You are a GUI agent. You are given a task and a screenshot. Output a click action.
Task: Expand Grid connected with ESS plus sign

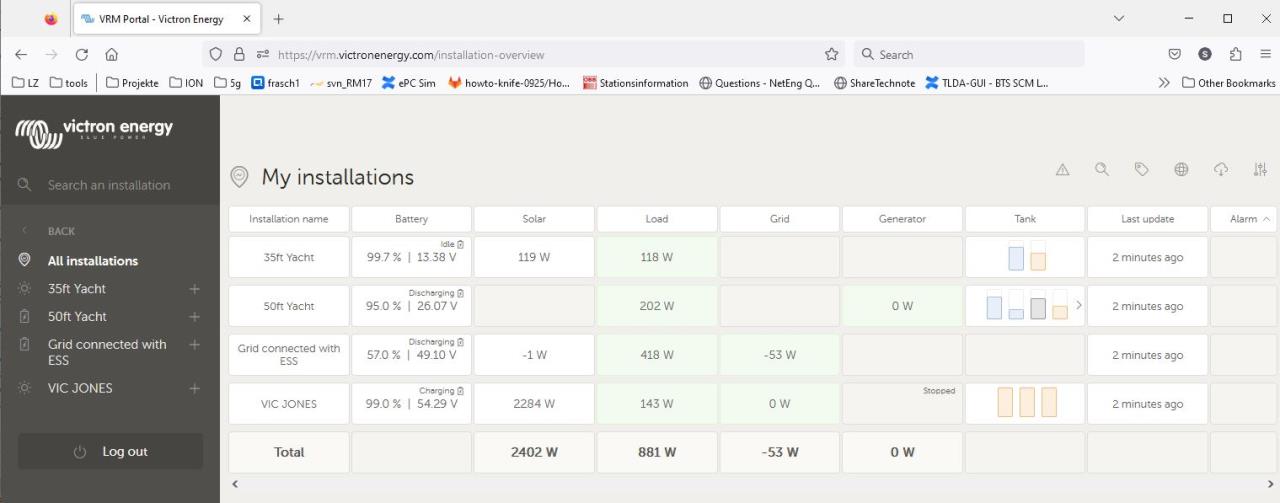click(195, 345)
